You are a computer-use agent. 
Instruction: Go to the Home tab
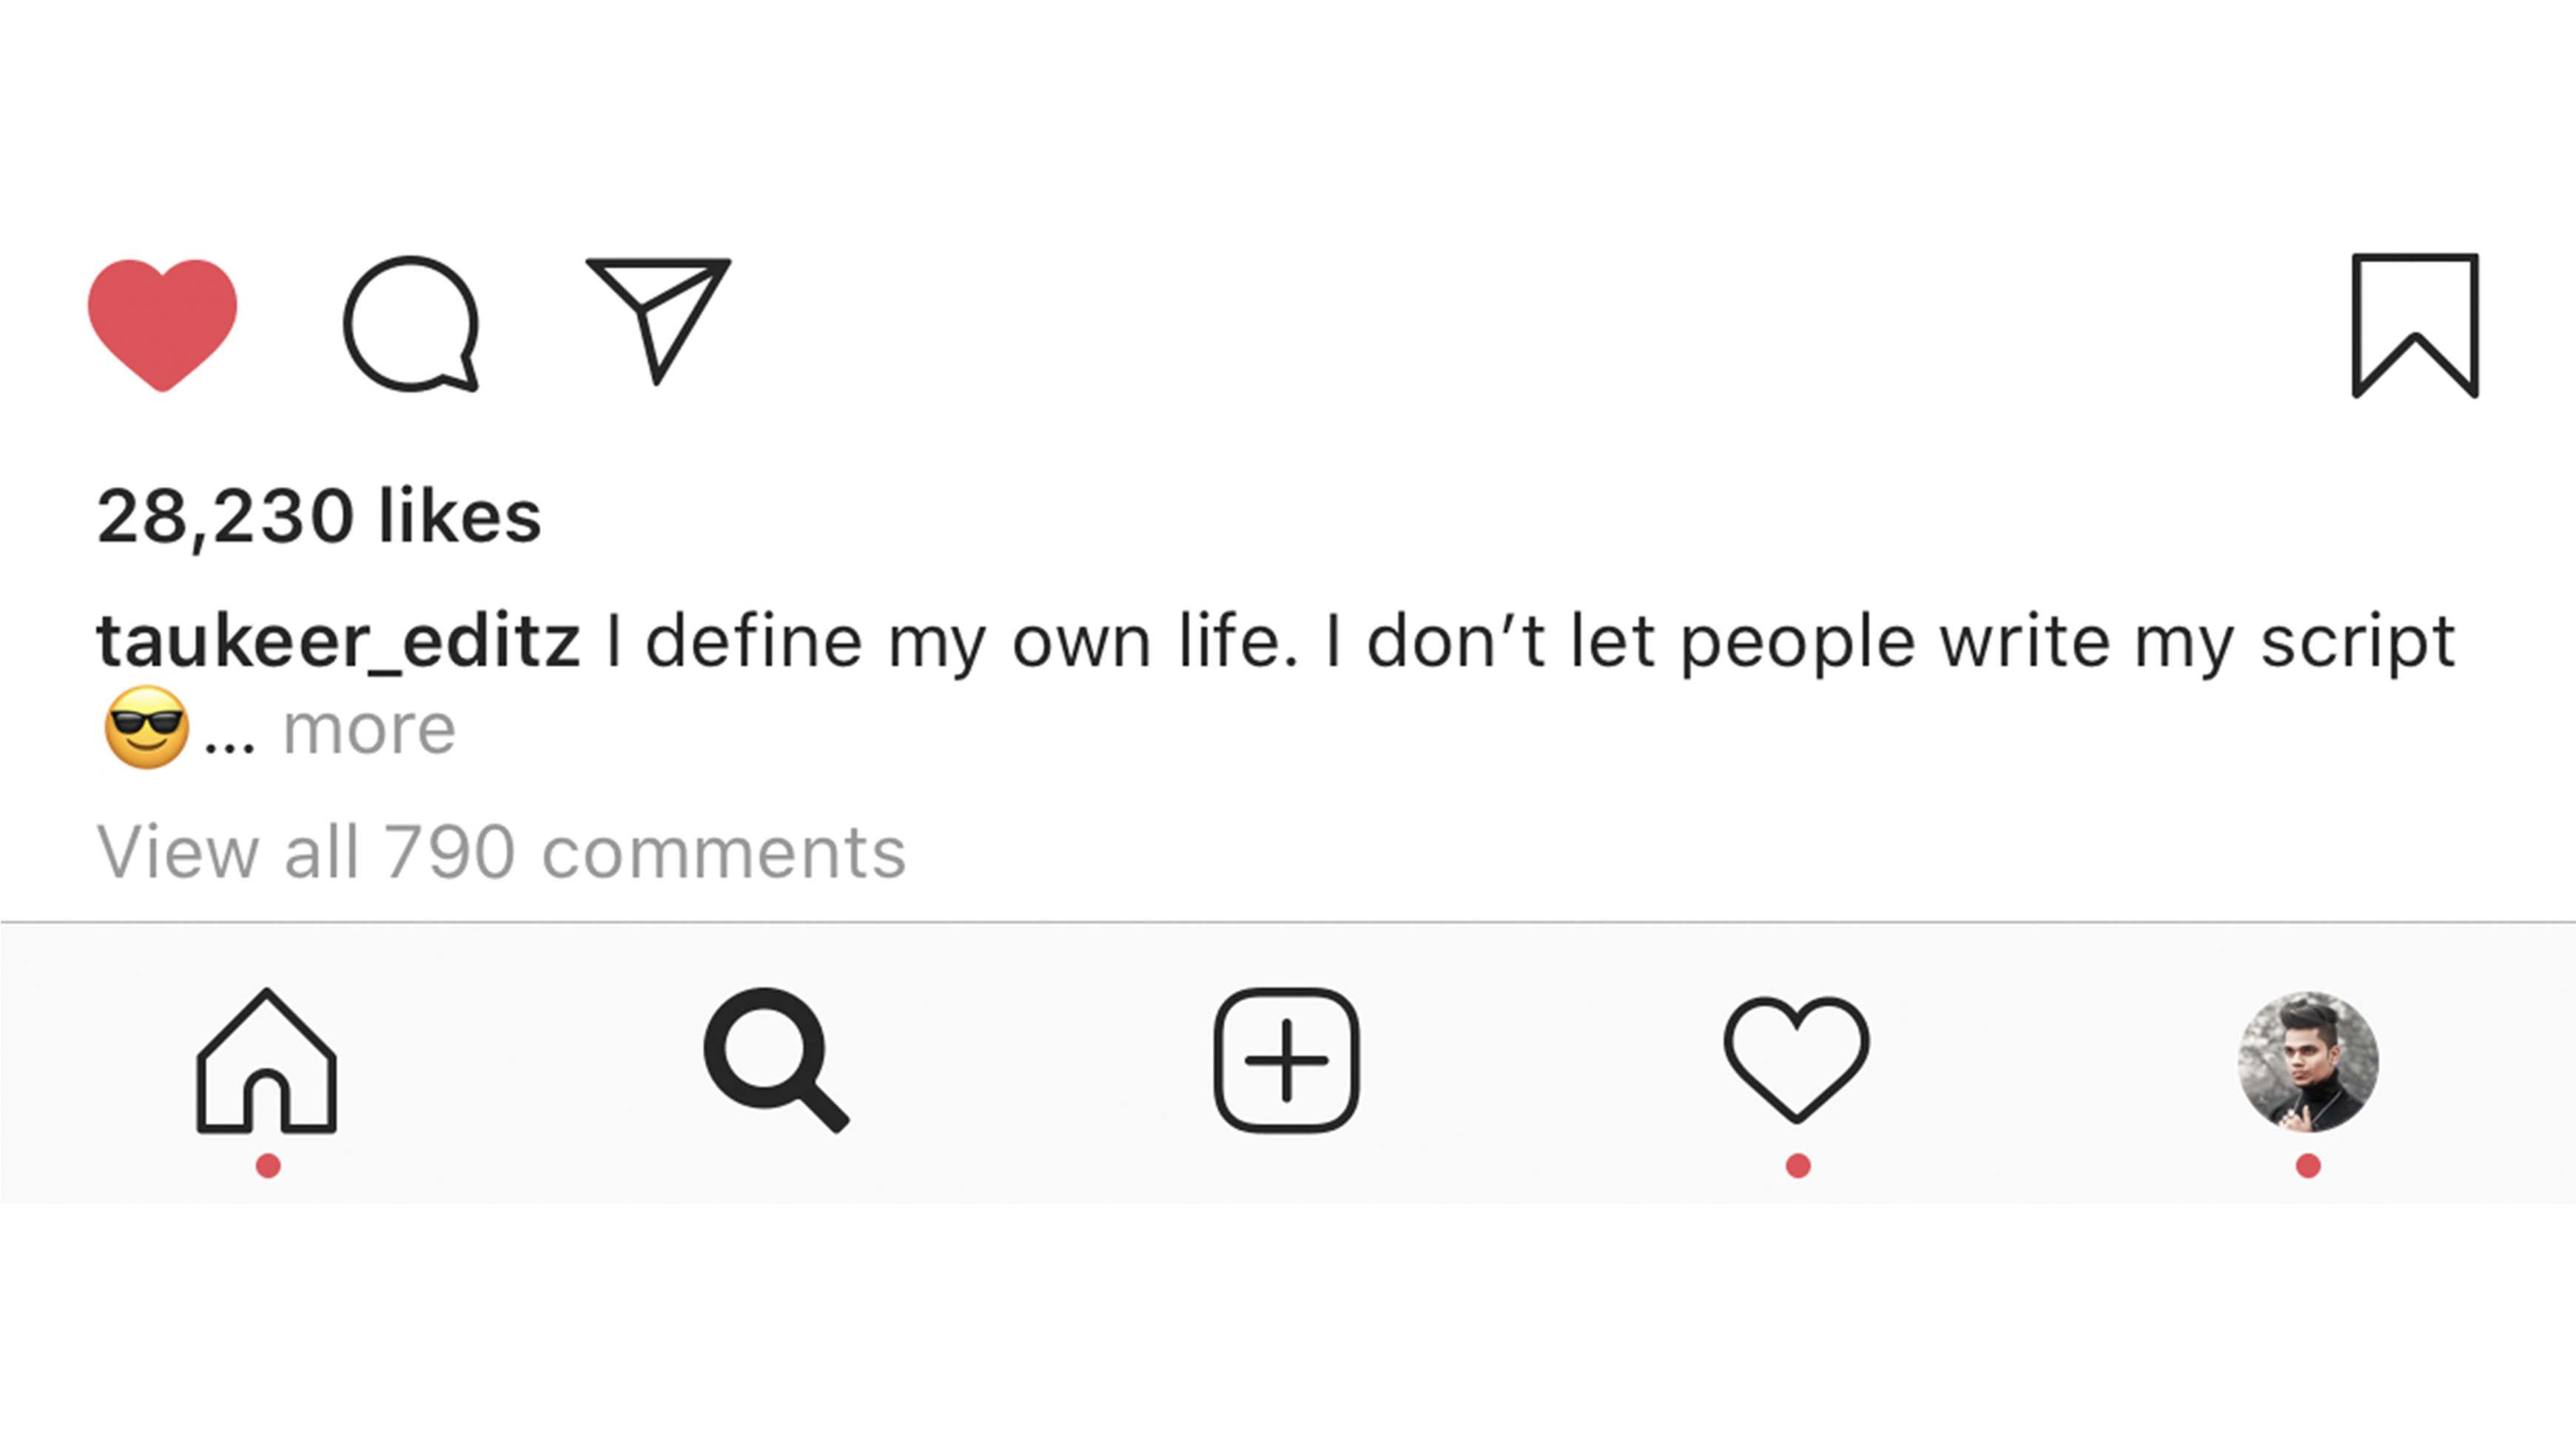pyautogui.click(x=267, y=1061)
